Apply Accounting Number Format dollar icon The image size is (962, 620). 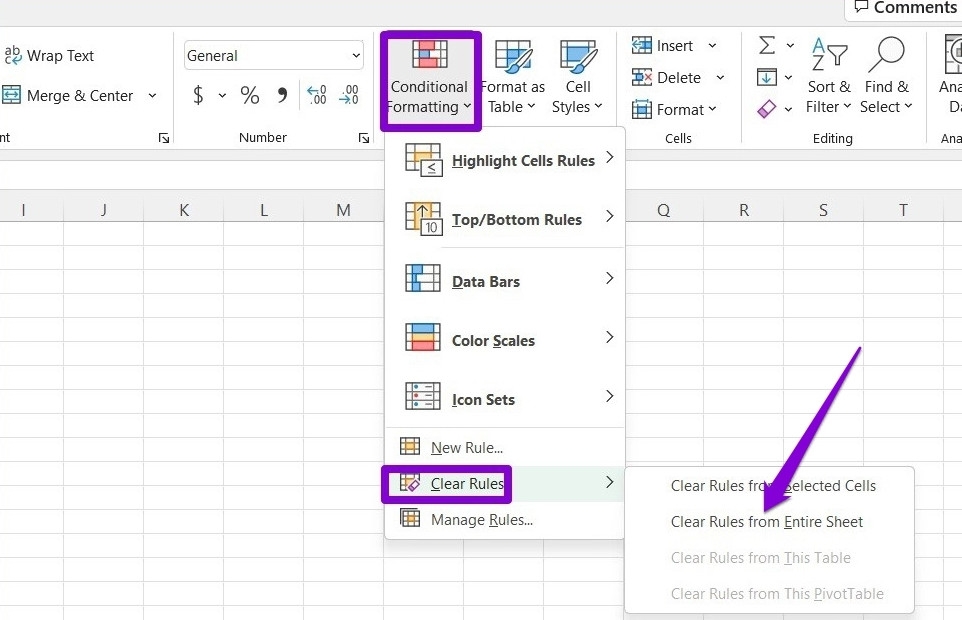pos(198,95)
